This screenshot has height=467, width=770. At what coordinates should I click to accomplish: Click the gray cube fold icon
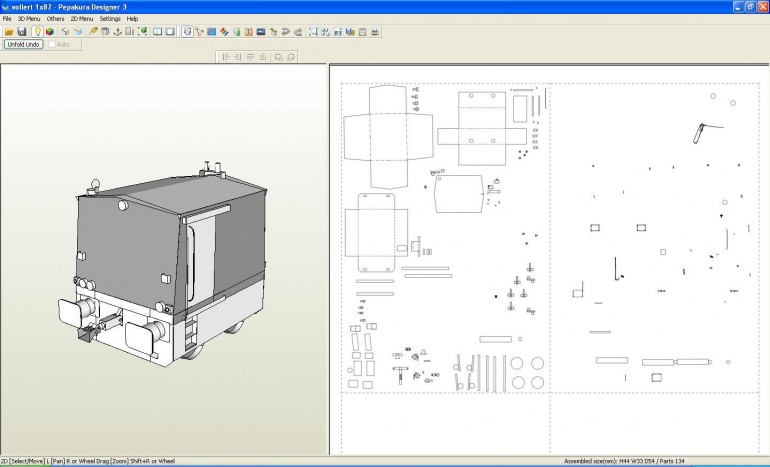tap(65, 32)
